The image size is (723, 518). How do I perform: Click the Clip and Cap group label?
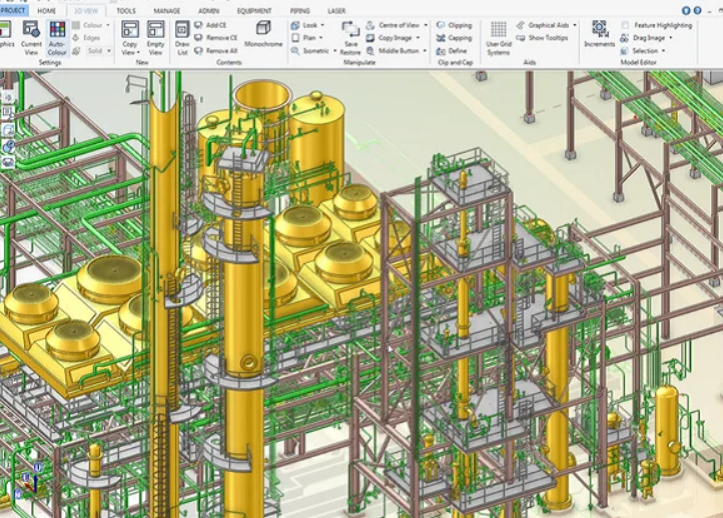(456, 62)
